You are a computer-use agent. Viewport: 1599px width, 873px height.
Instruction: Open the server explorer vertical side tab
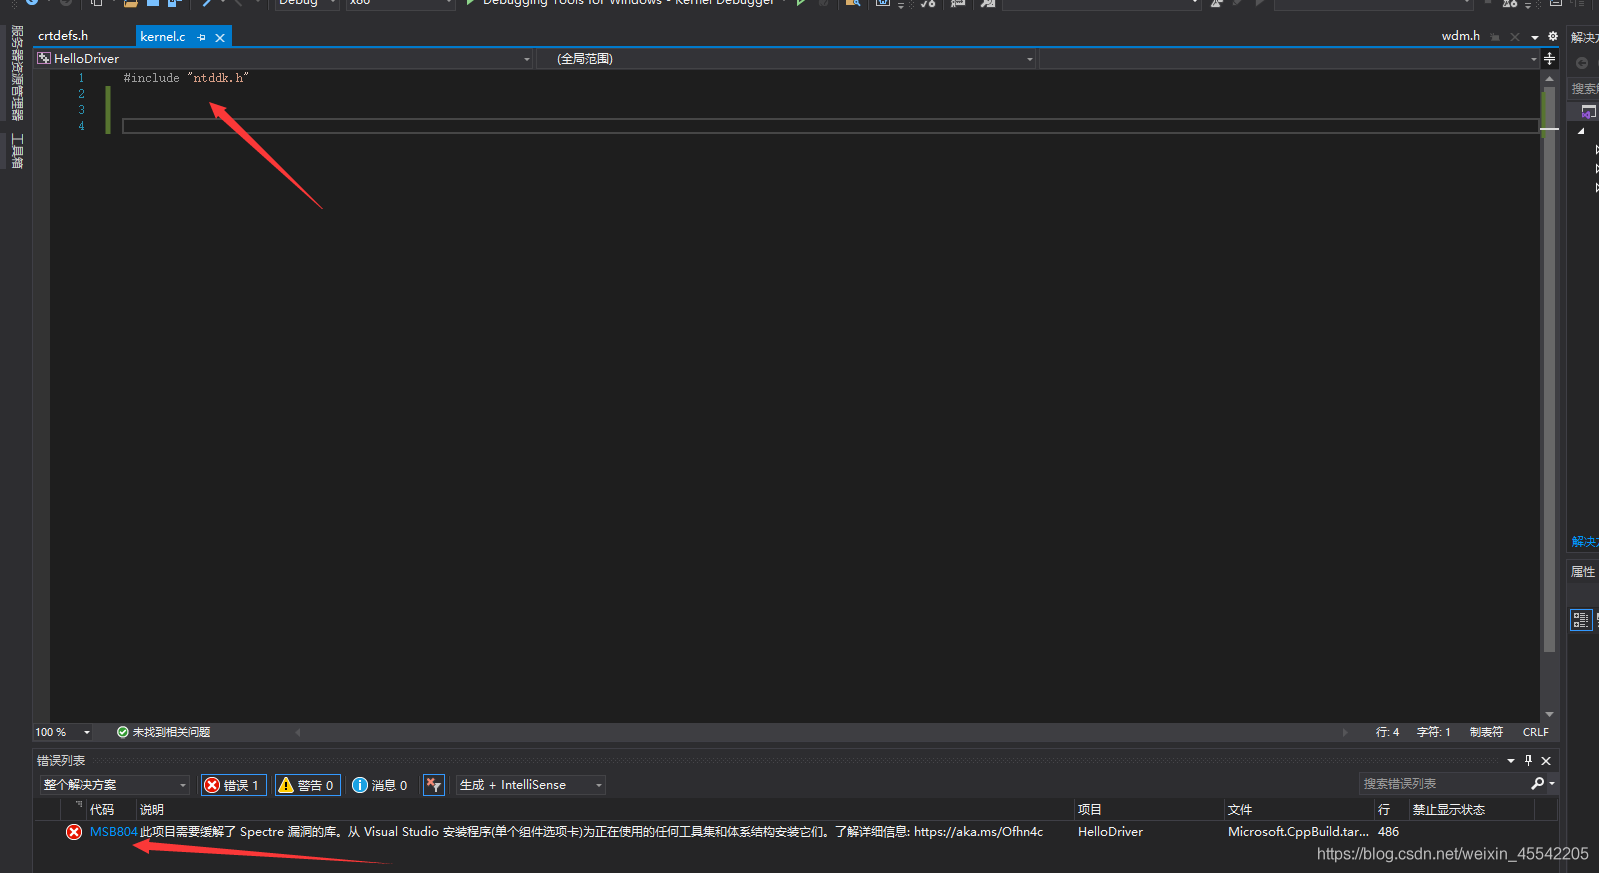(x=17, y=73)
